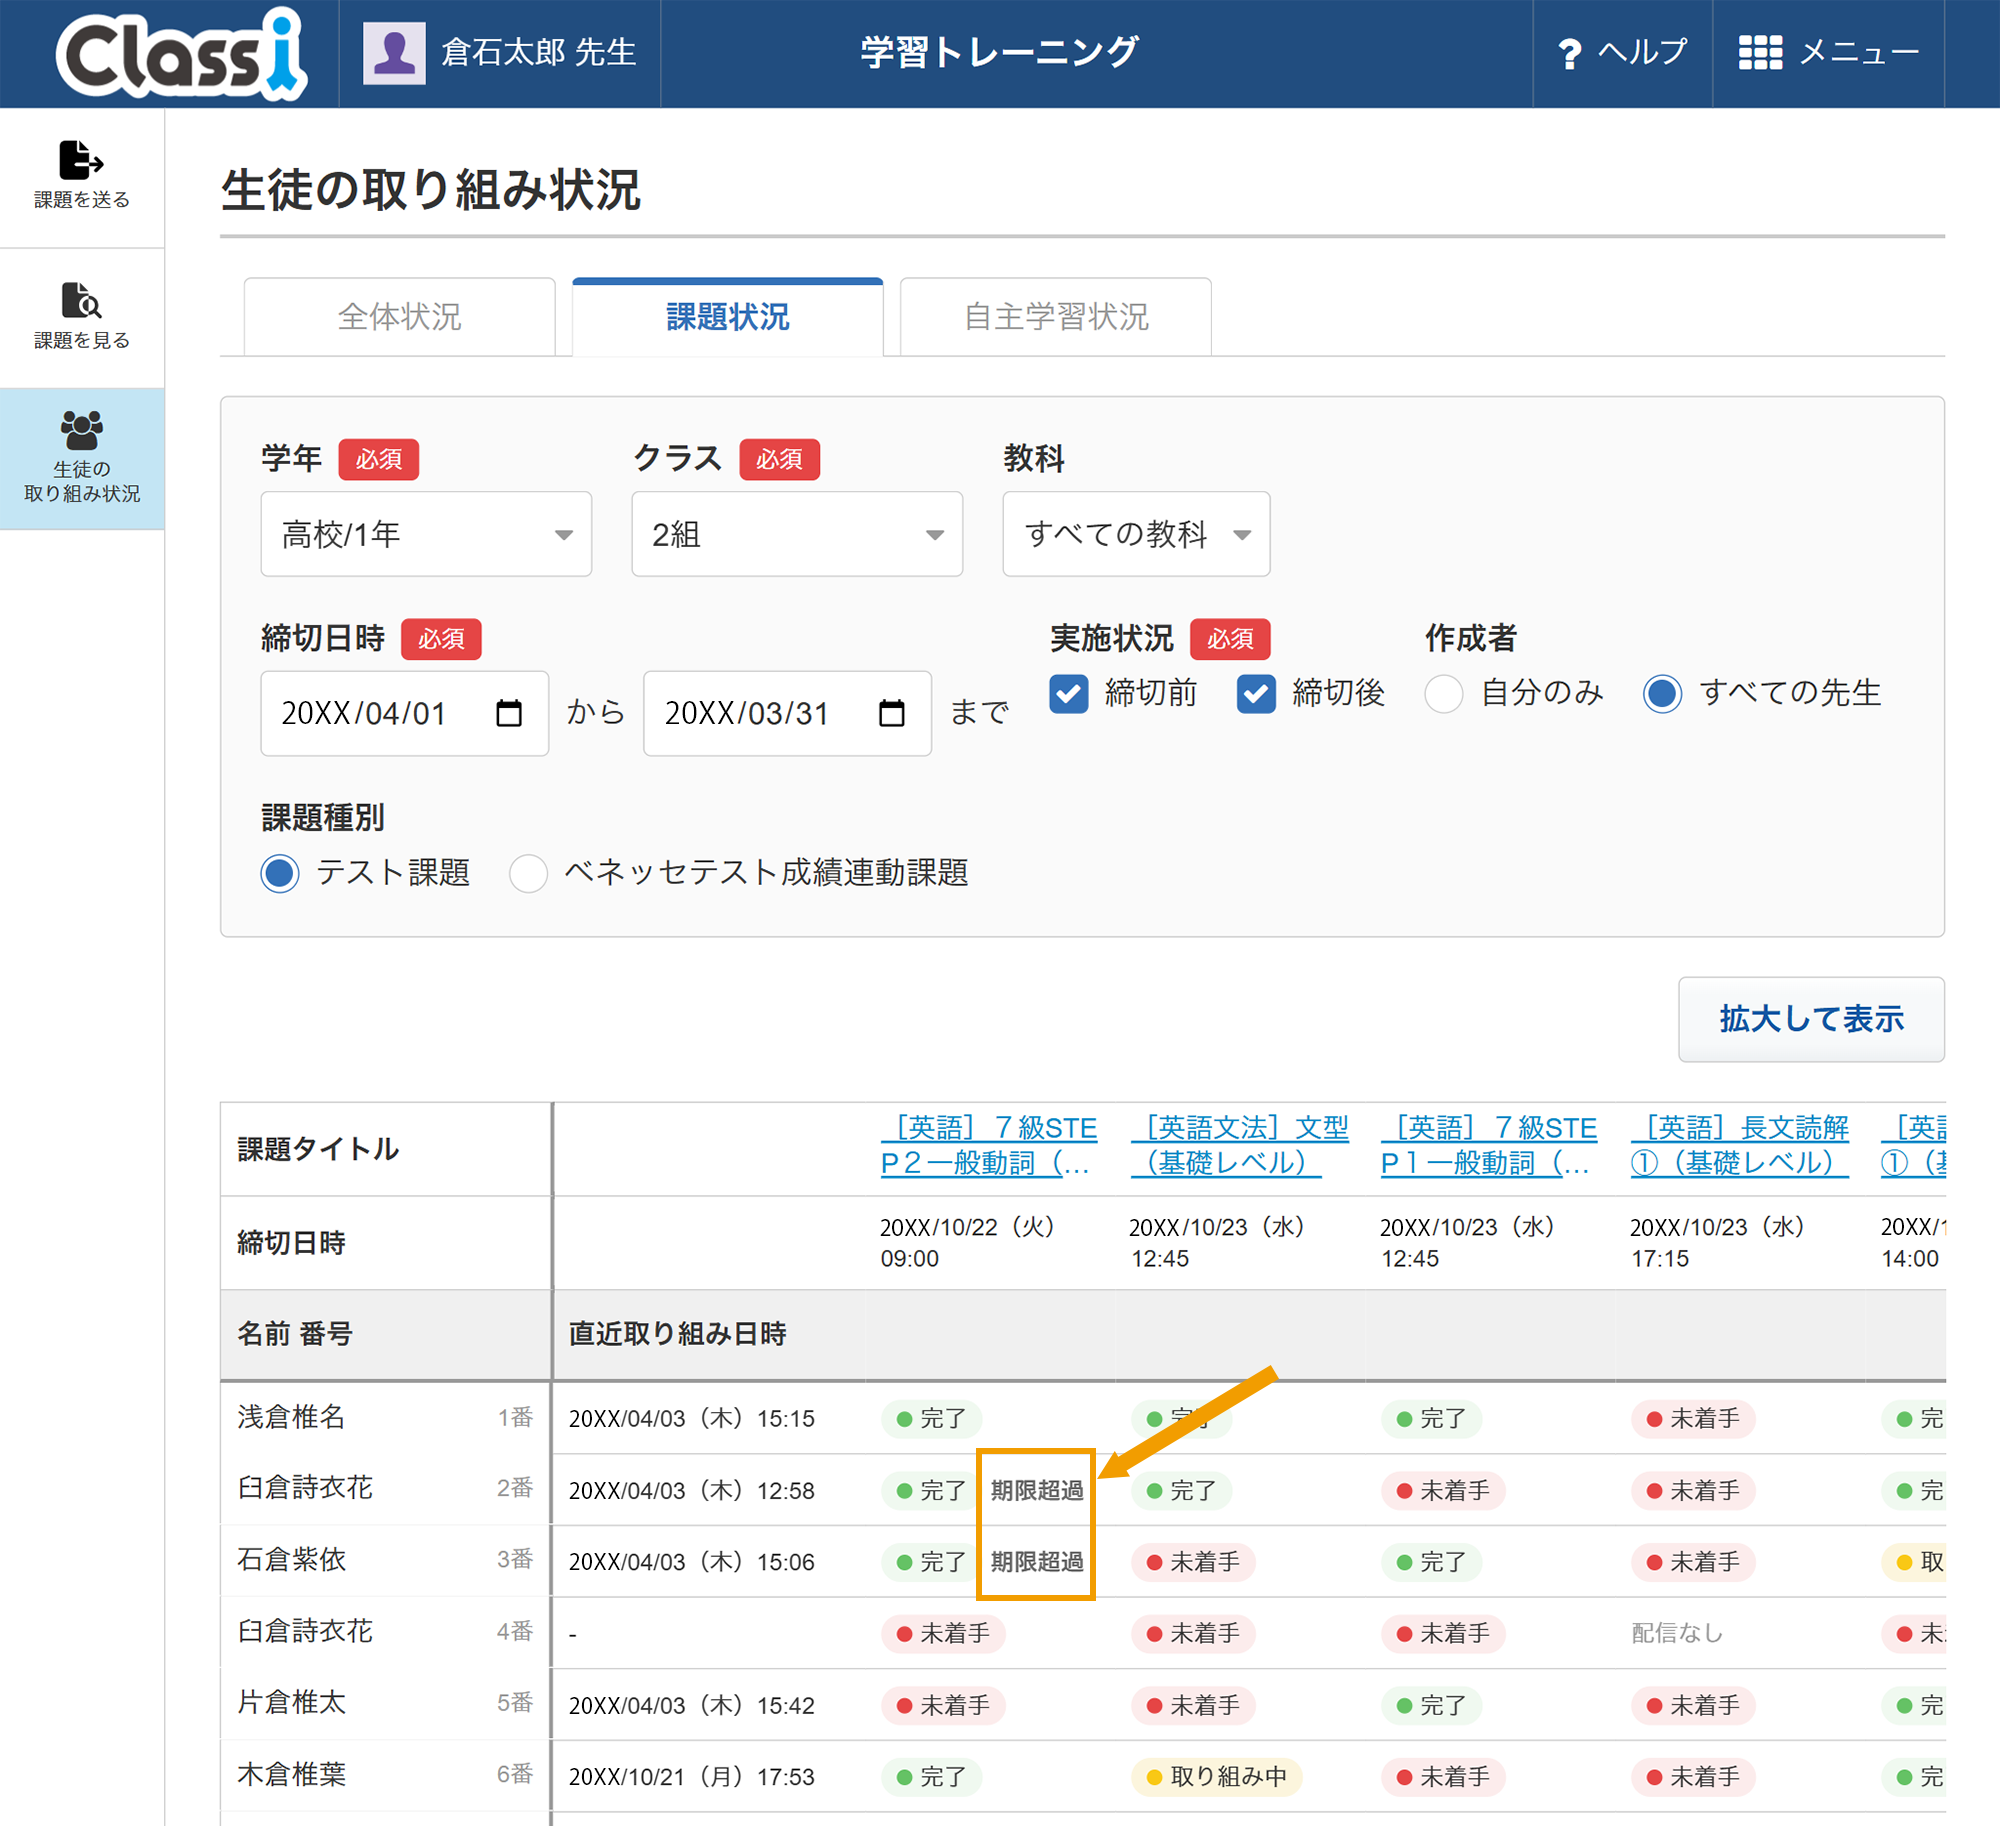Click the 学習トレーニング header title

click(999, 53)
